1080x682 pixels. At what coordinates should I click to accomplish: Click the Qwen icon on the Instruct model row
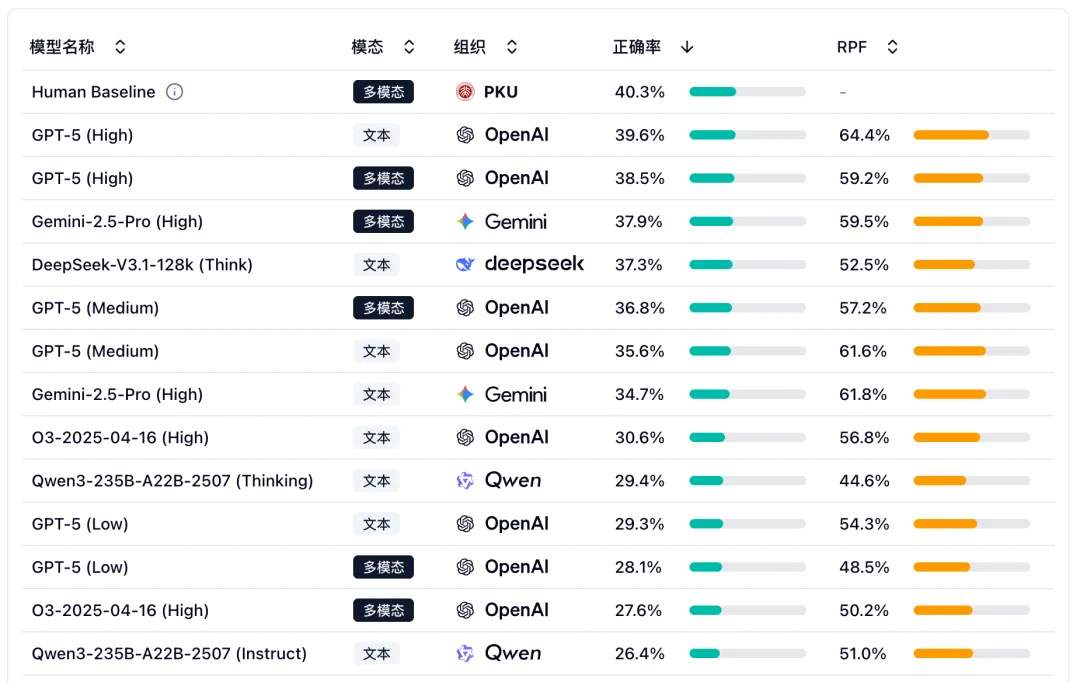point(464,653)
